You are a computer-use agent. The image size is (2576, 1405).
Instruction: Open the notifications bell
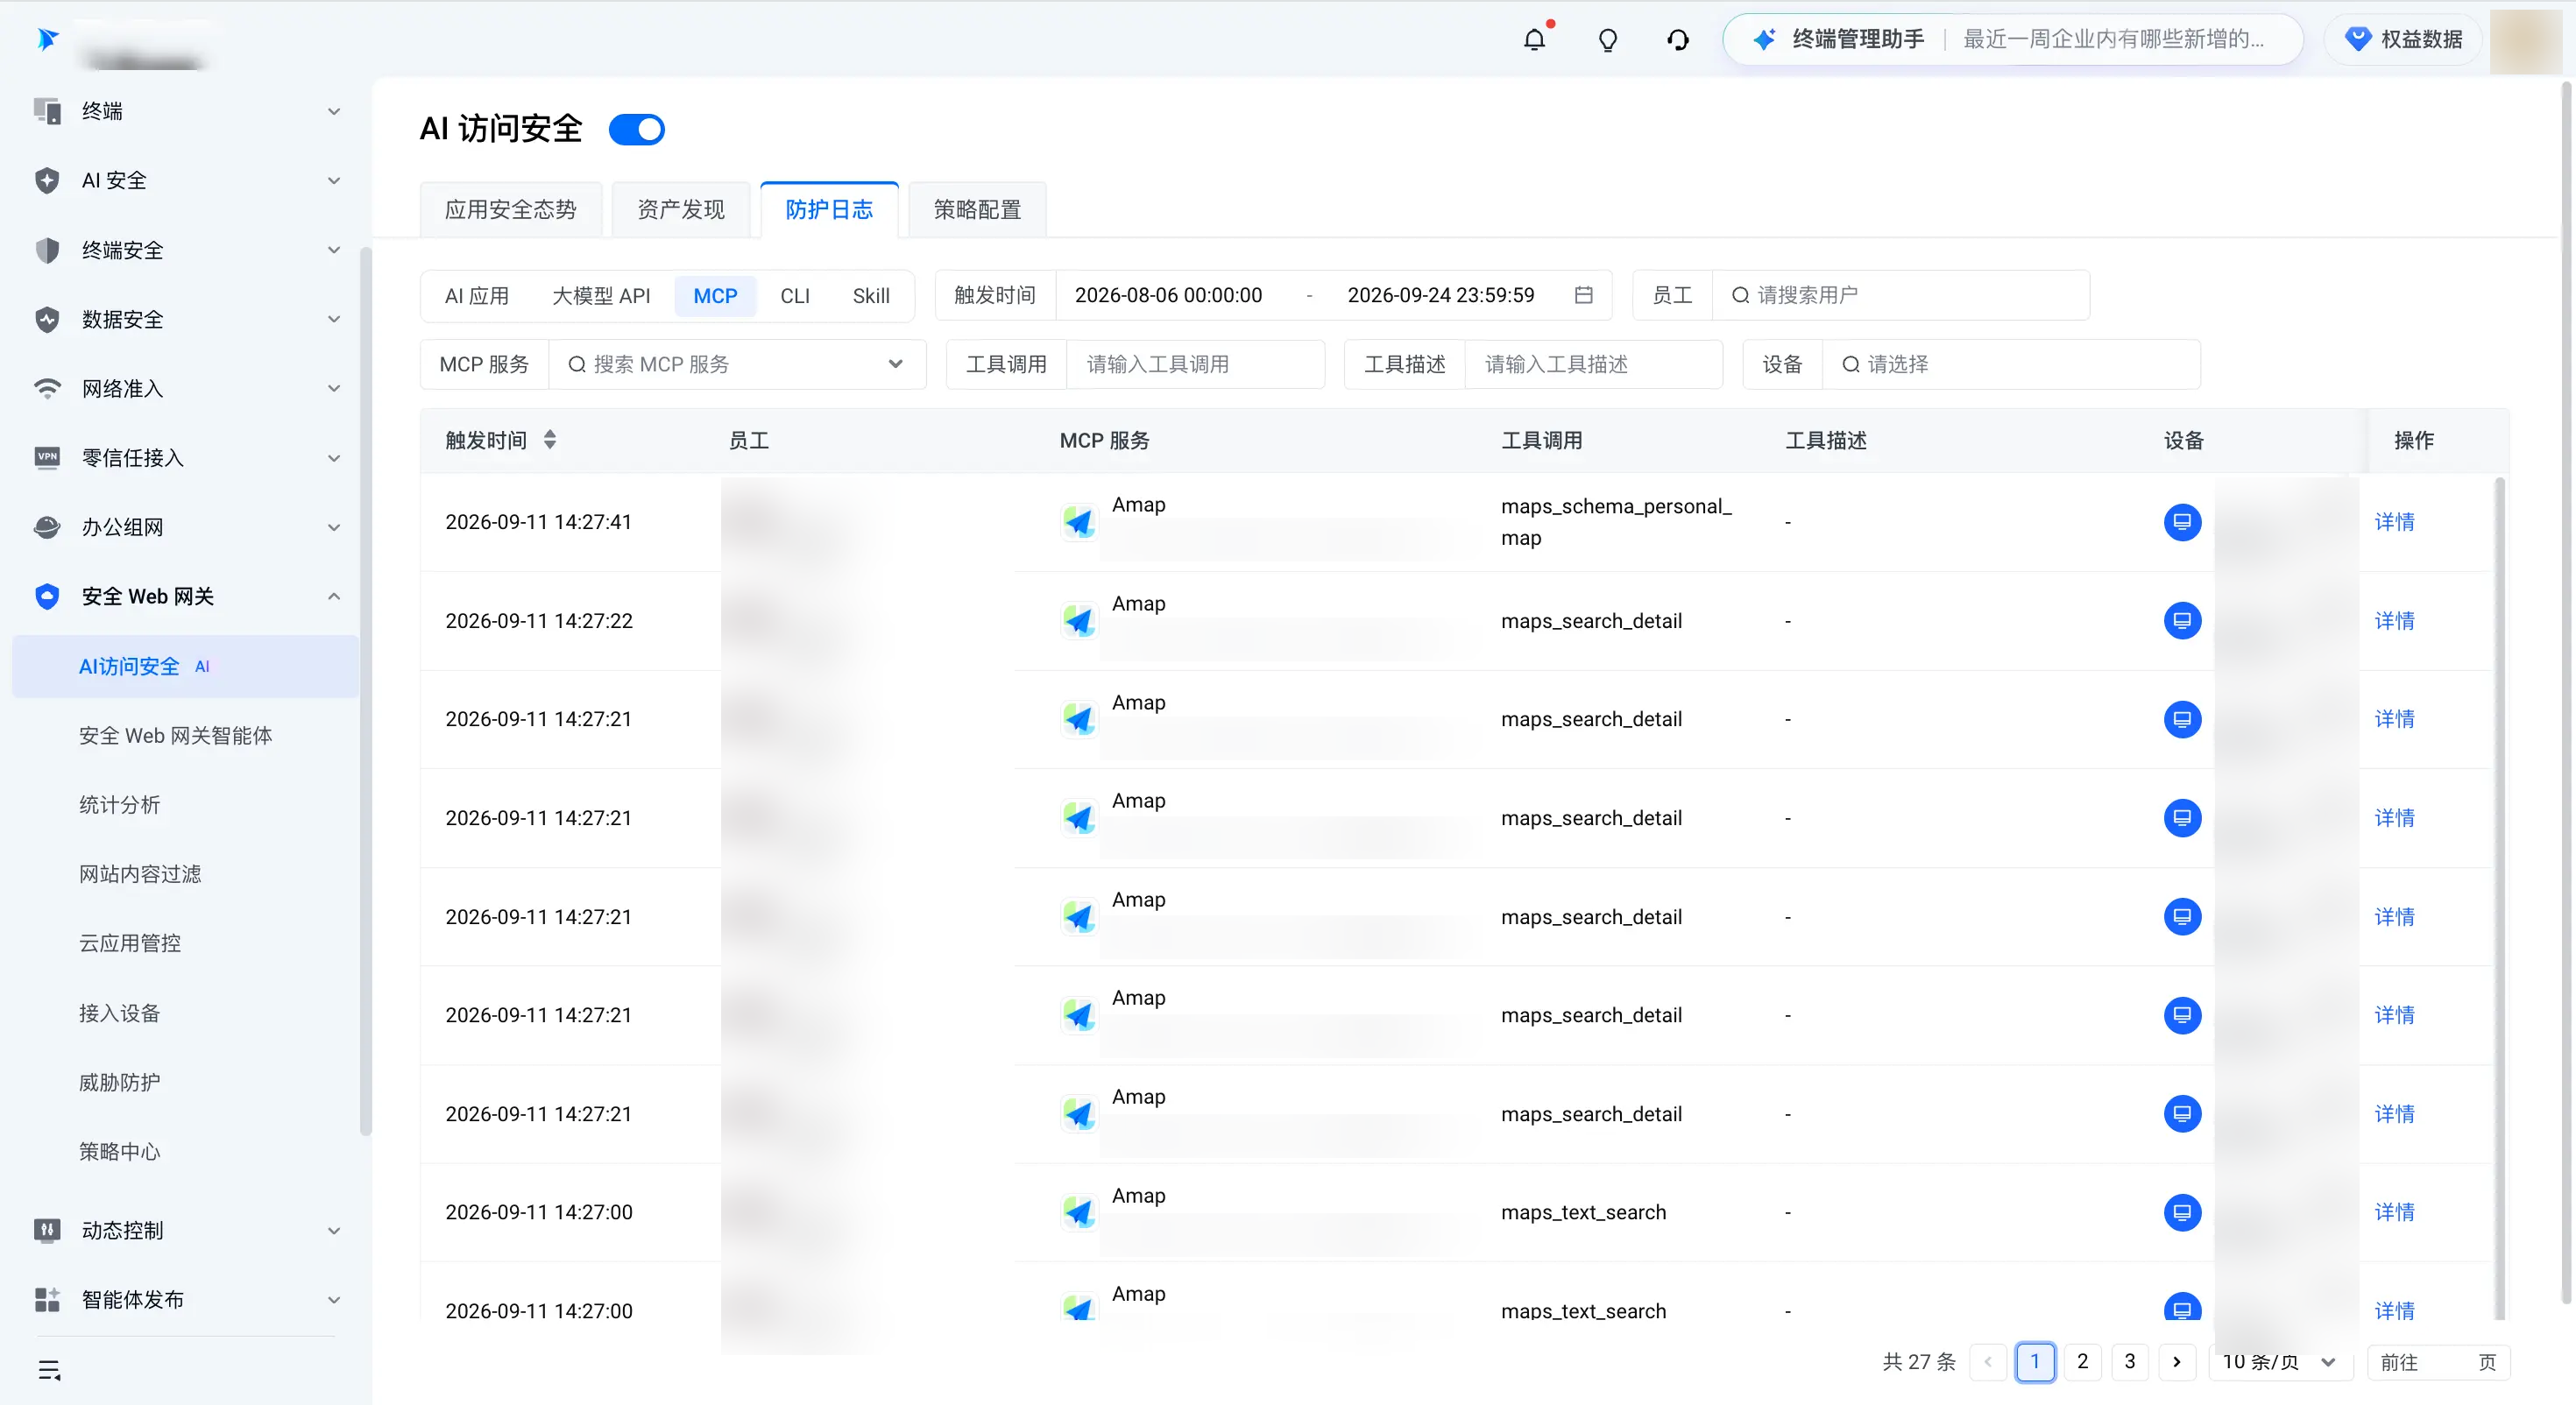1534,40
